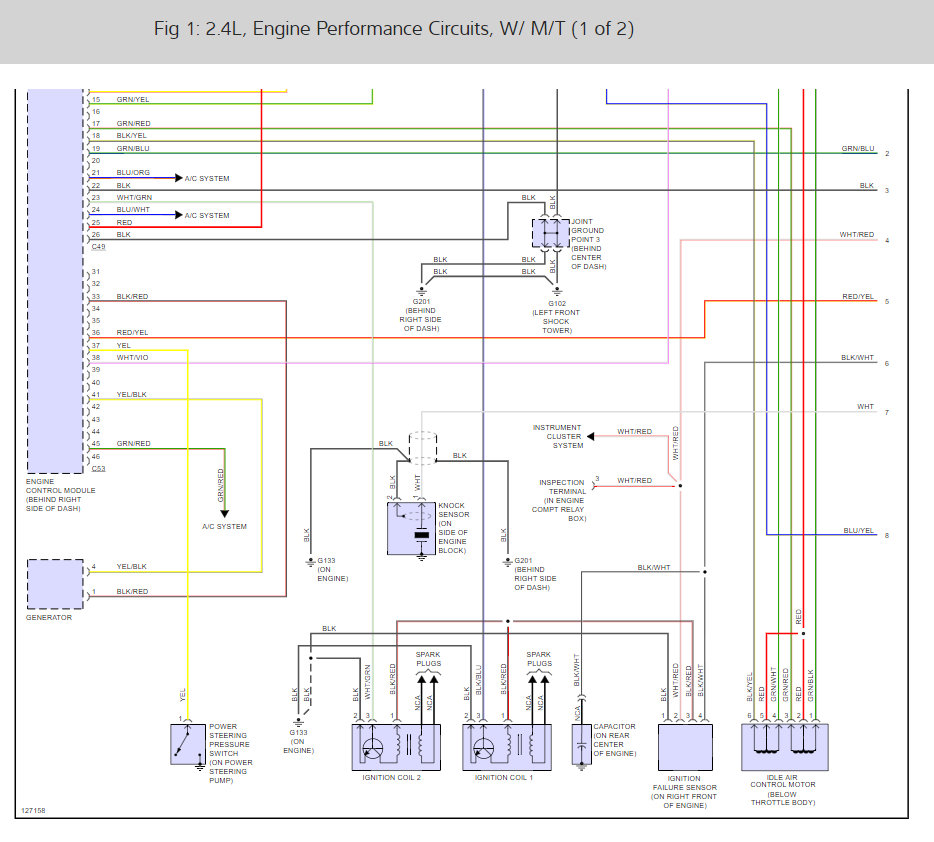Click the Joint Ground Point 3 box
Image resolution: width=934 pixels, height=842 pixels.
click(x=551, y=233)
